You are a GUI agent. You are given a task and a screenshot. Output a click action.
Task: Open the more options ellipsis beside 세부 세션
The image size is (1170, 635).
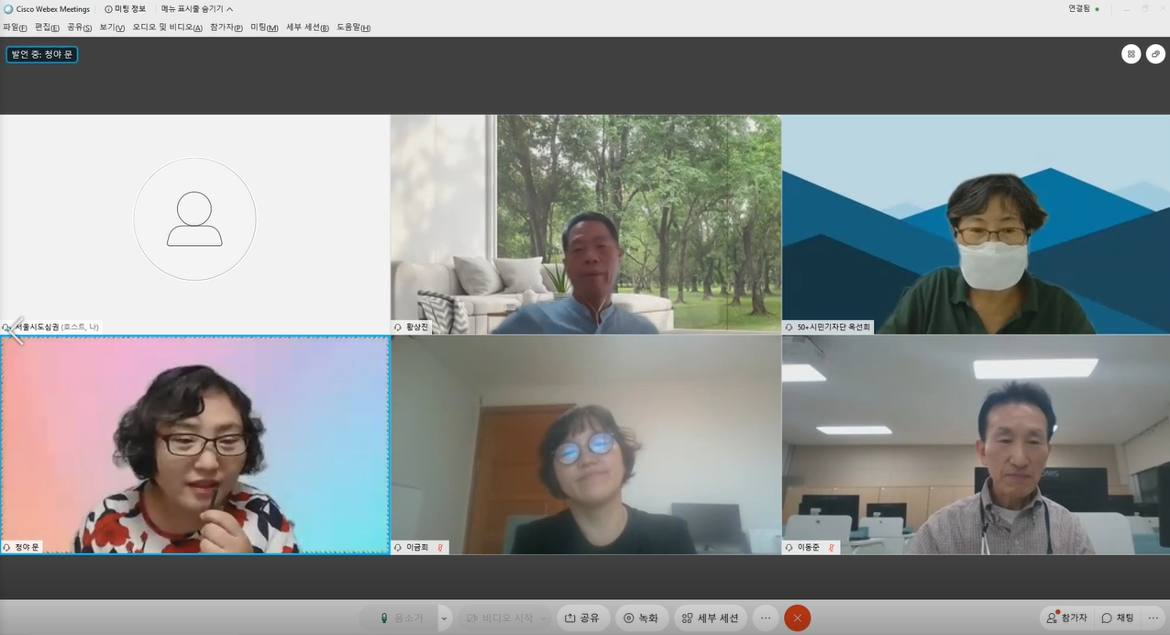(x=765, y=618)
